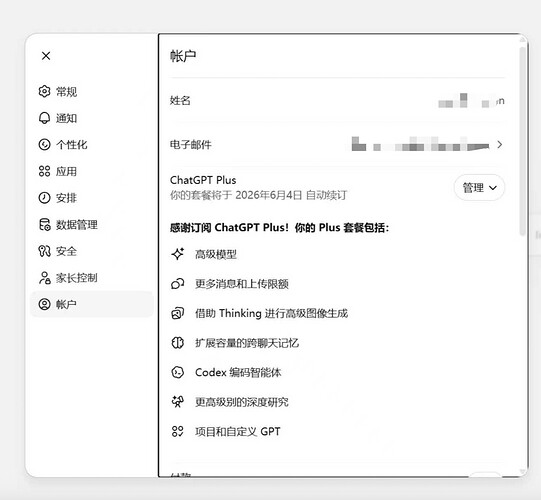
Task: Close the settings dialog with X
Action: click(46, 56)
